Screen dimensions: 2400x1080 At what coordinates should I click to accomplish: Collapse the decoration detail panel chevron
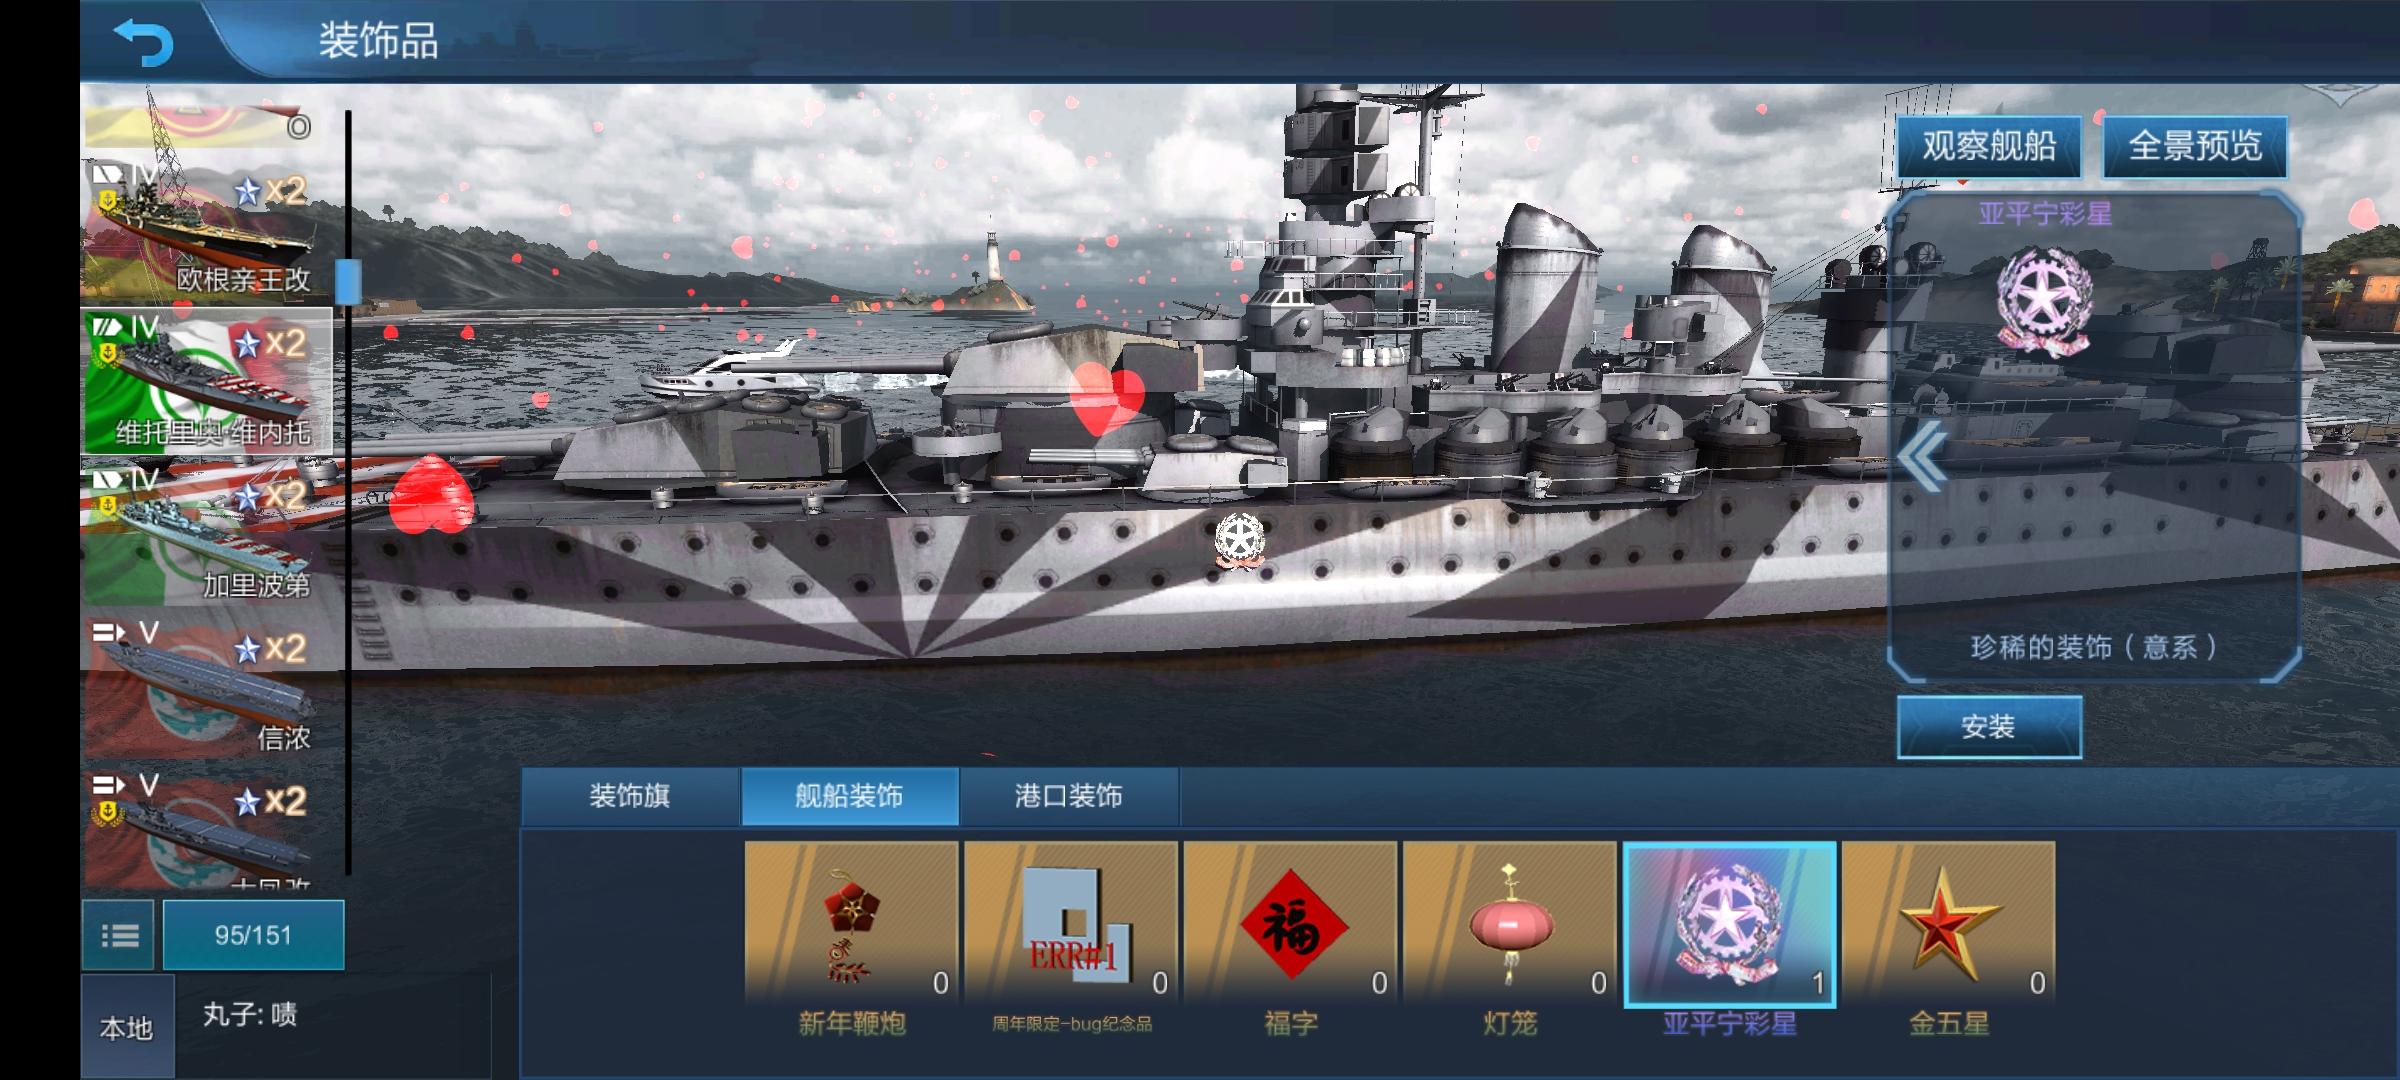1921,456
